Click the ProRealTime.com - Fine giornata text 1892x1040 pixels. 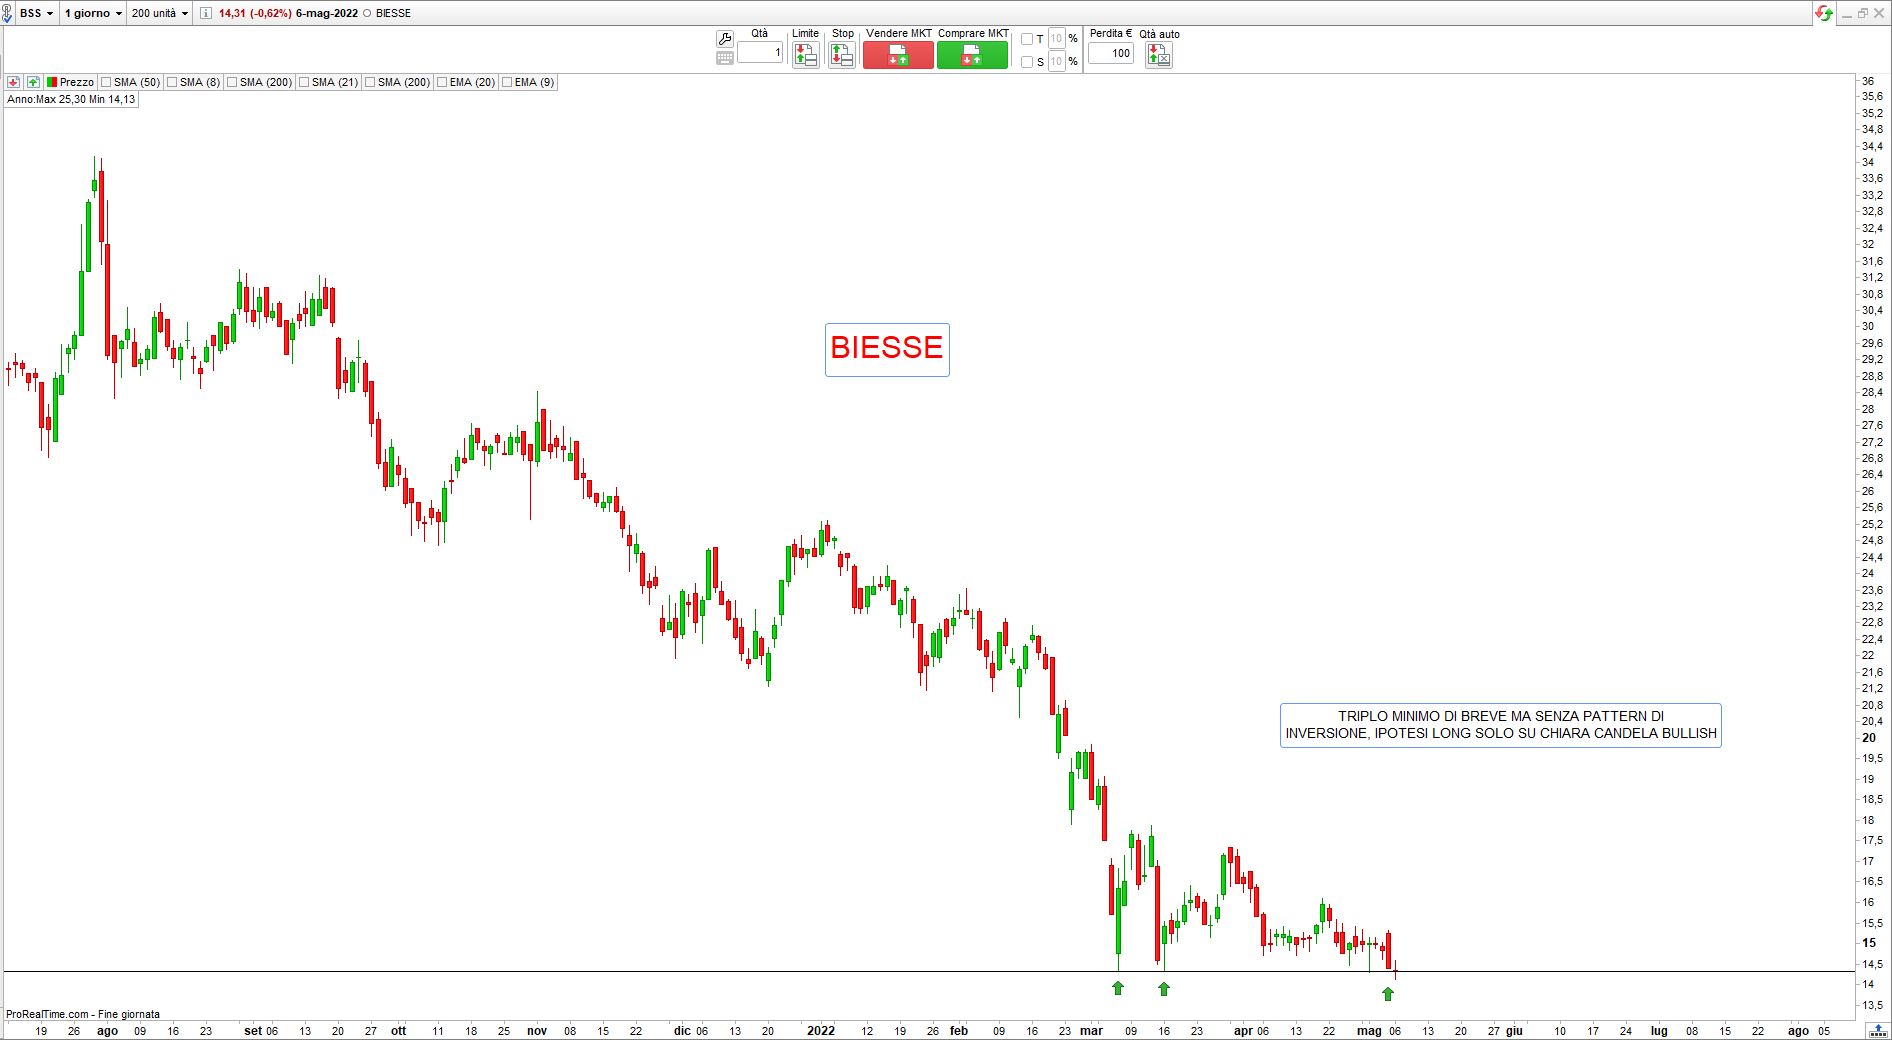coord(83,1014)
